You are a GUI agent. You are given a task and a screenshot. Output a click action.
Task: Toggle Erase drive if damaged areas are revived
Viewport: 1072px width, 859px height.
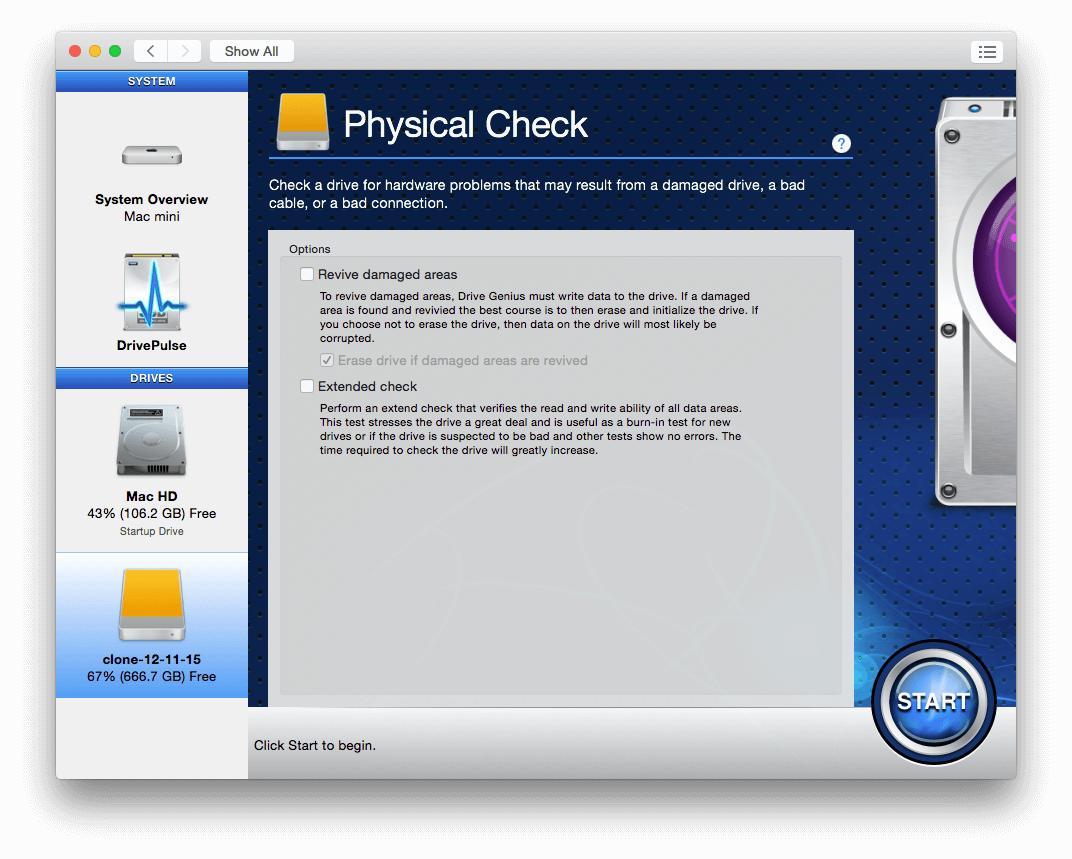pyautogui.click(x=327, y=360)
